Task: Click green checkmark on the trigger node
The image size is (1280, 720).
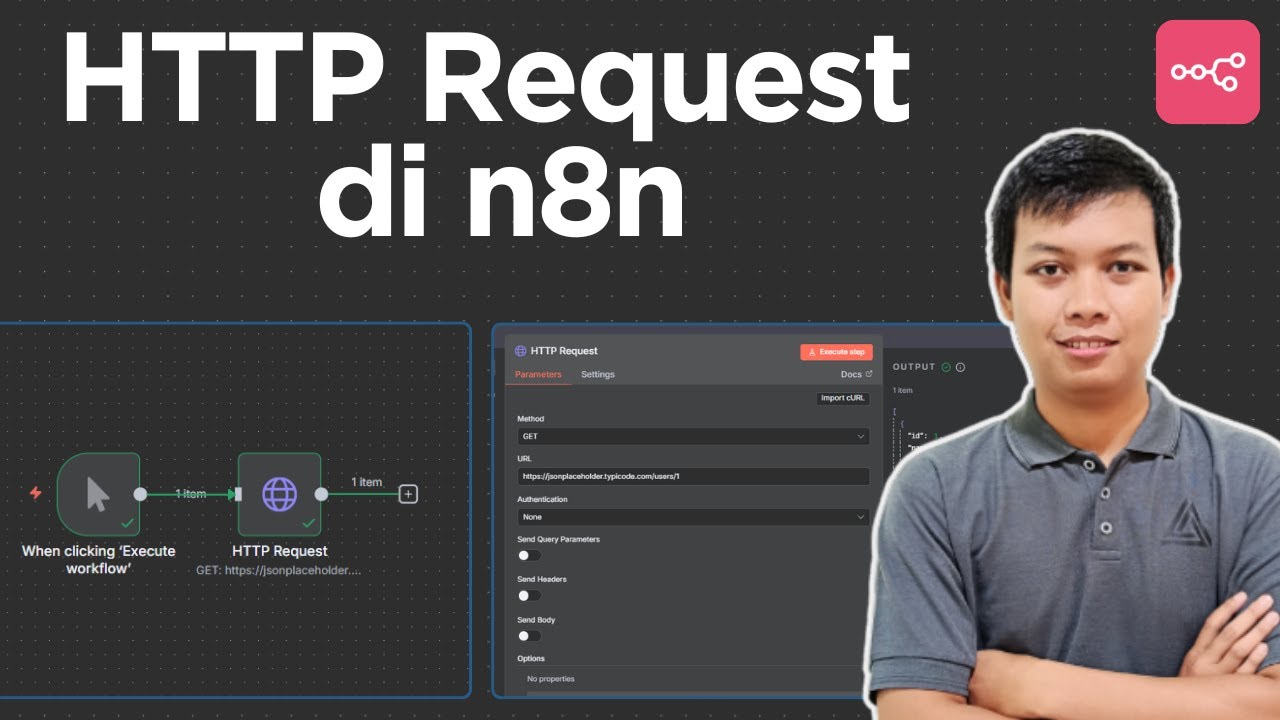Action: point(127,523)
